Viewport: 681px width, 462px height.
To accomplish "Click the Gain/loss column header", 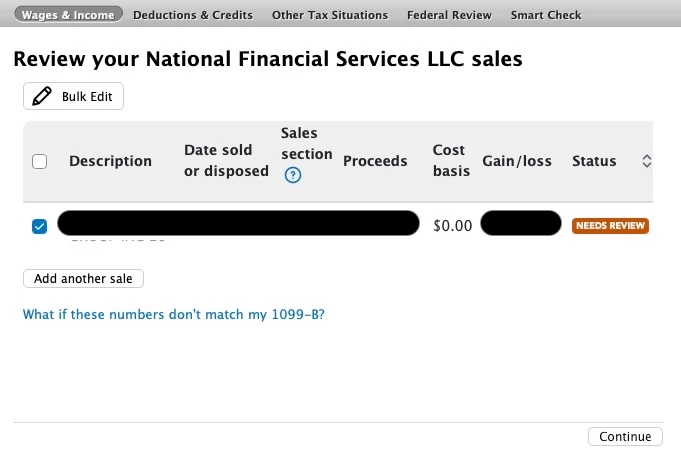I will [517, 161].
